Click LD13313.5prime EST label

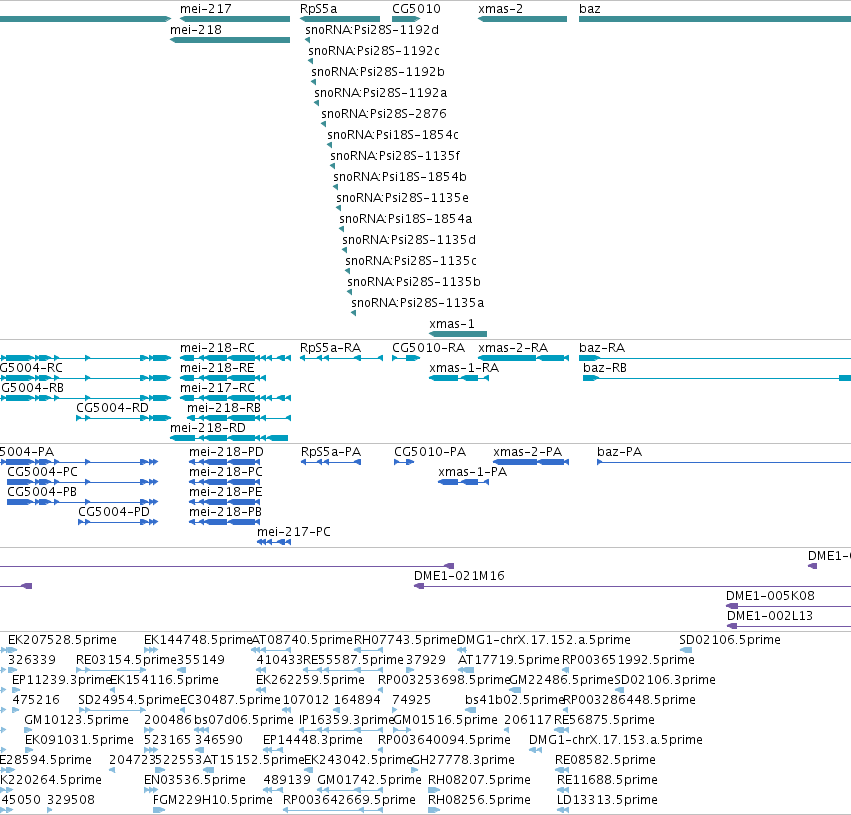point(607,800)
